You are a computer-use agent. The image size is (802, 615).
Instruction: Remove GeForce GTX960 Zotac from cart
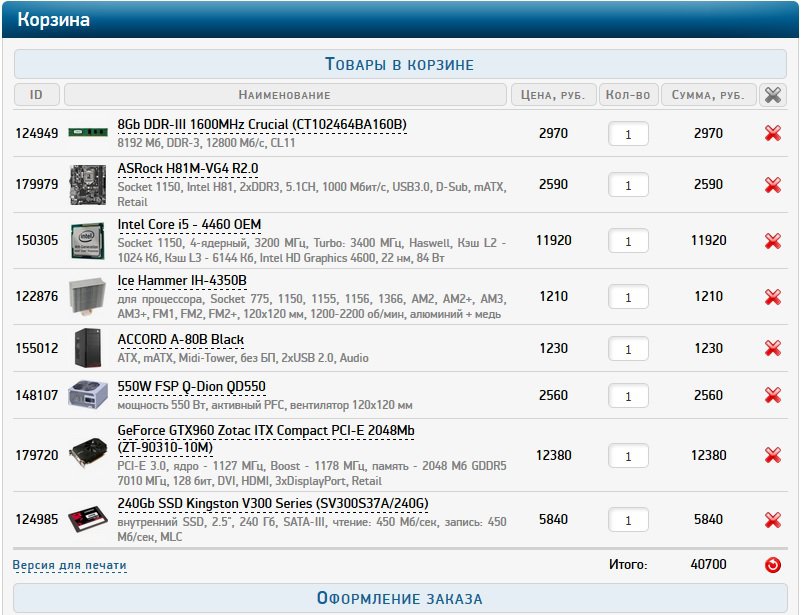[x=772, y=455]
